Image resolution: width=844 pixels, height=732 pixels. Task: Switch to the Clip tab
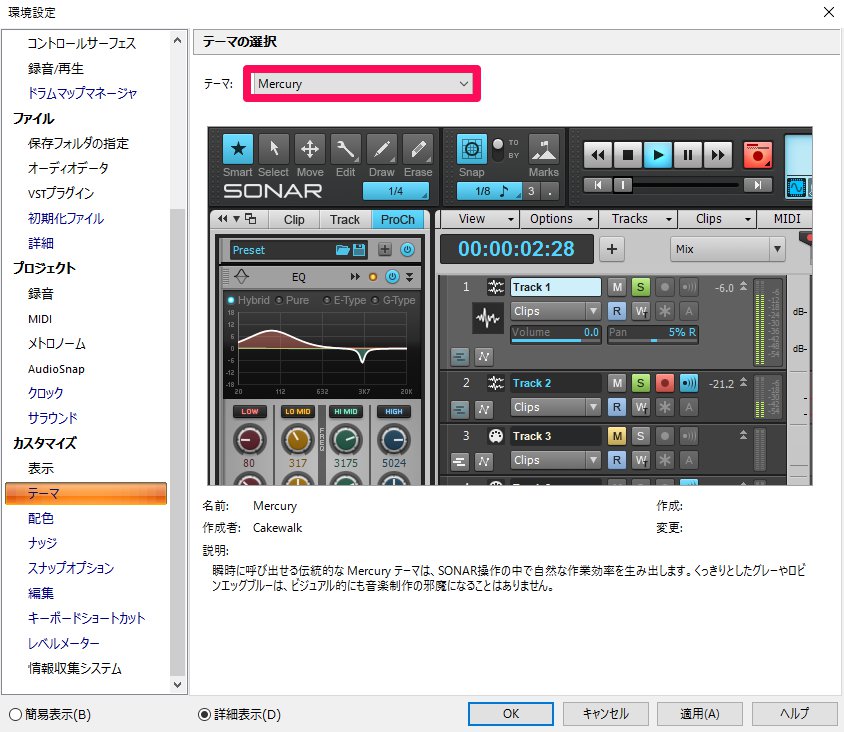click(294, 220)
